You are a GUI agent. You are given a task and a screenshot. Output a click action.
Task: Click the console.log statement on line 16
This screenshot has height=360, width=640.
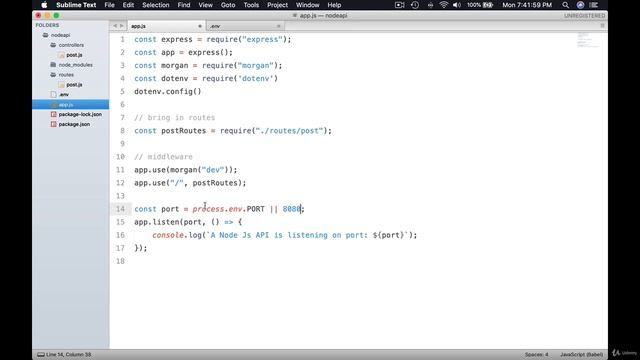point(284,235)
